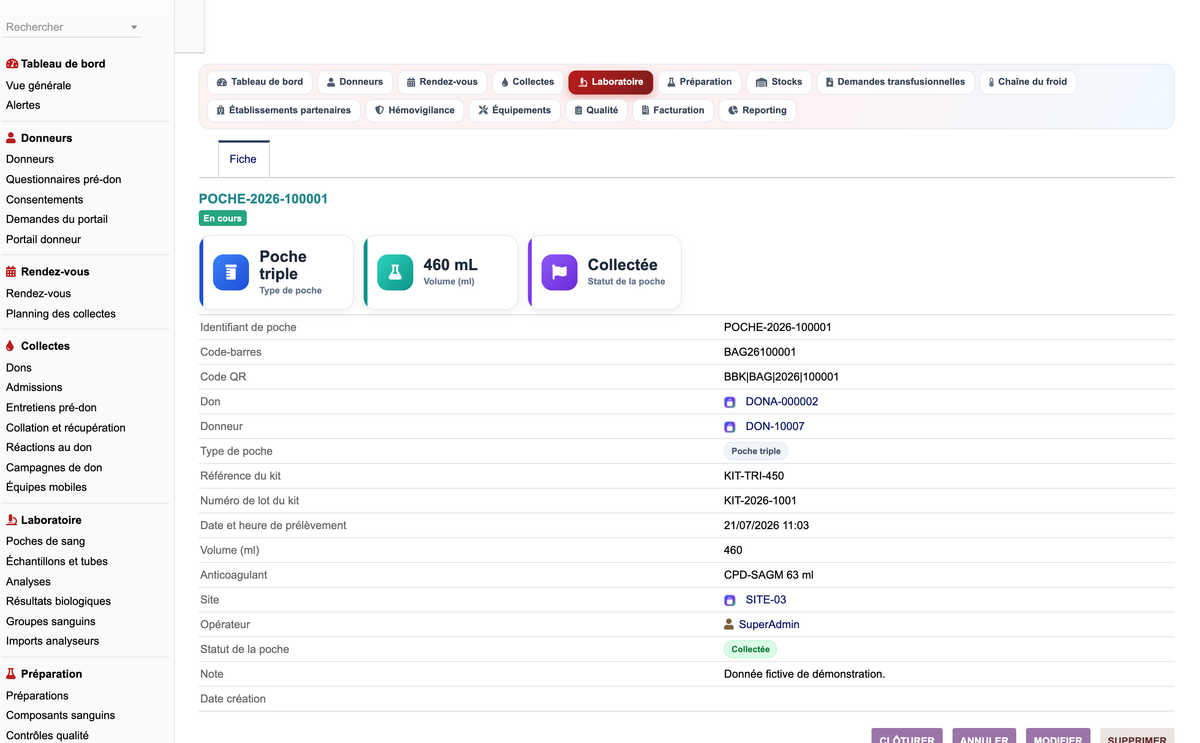
Task: Select the Fiche tab
Action: click(243, 159)
